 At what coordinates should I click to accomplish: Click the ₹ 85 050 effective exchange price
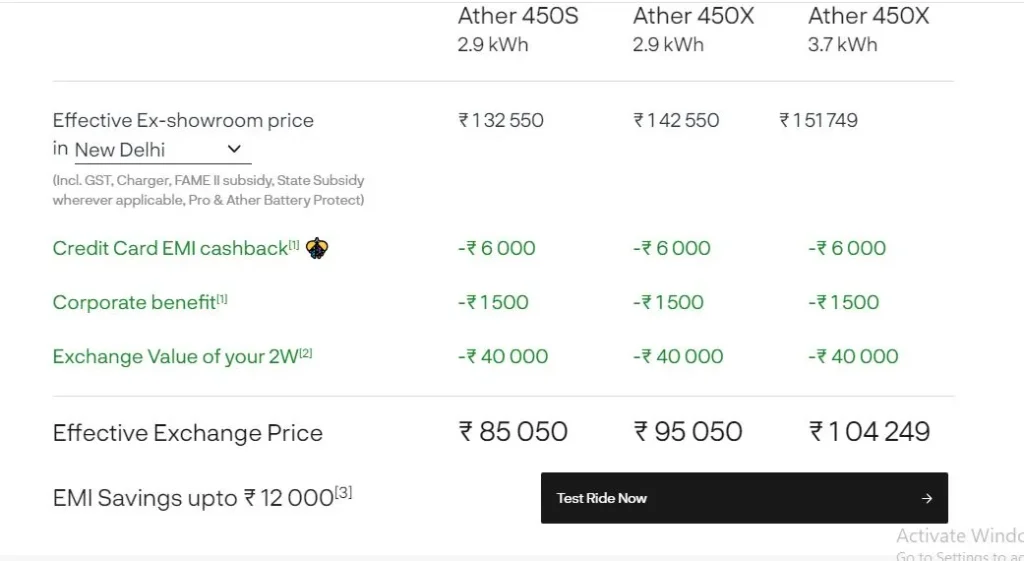pos(513,432)
